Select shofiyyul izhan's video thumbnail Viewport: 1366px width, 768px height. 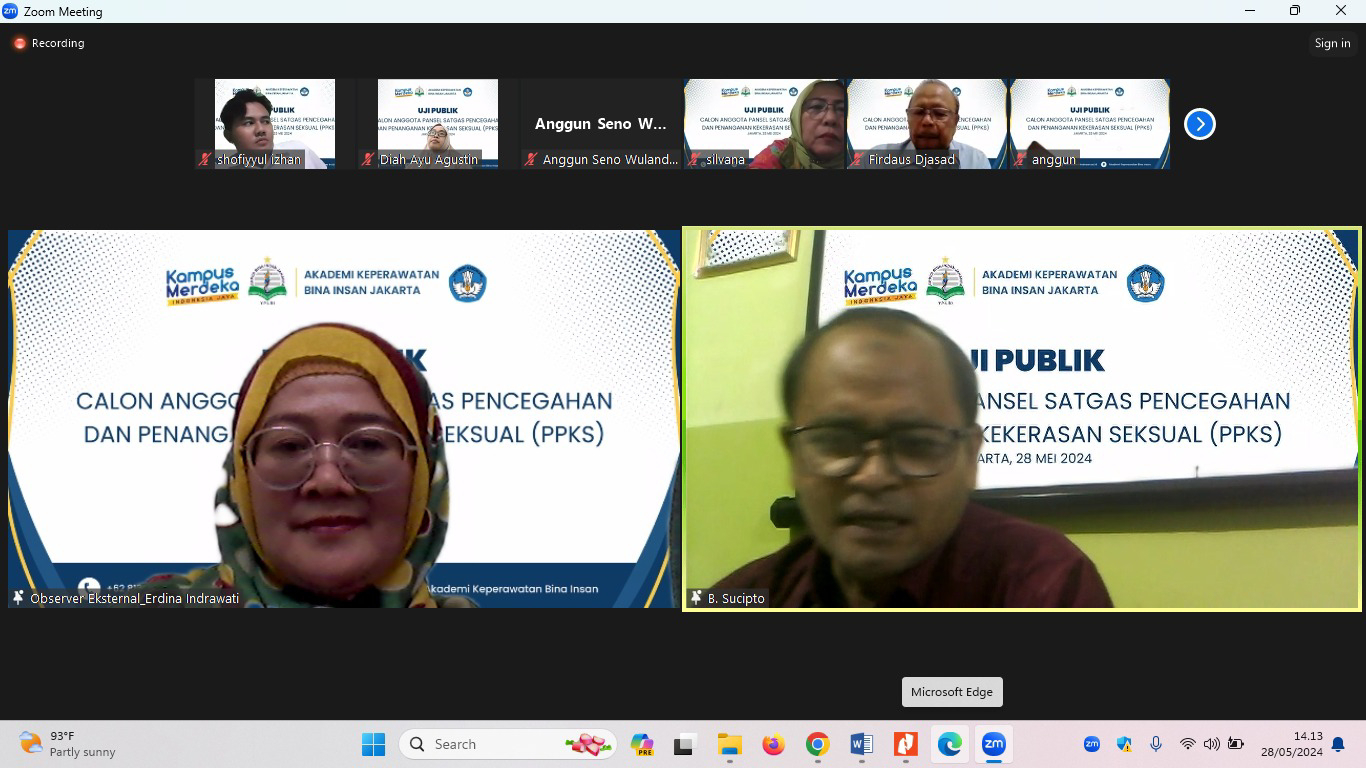tap(275, 124)
